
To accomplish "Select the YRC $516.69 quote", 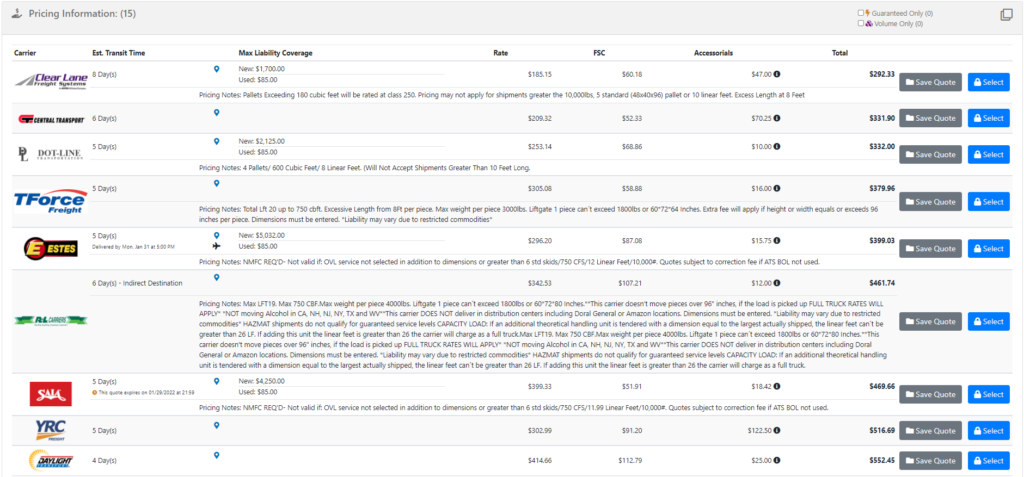I will tap(989, 431).
